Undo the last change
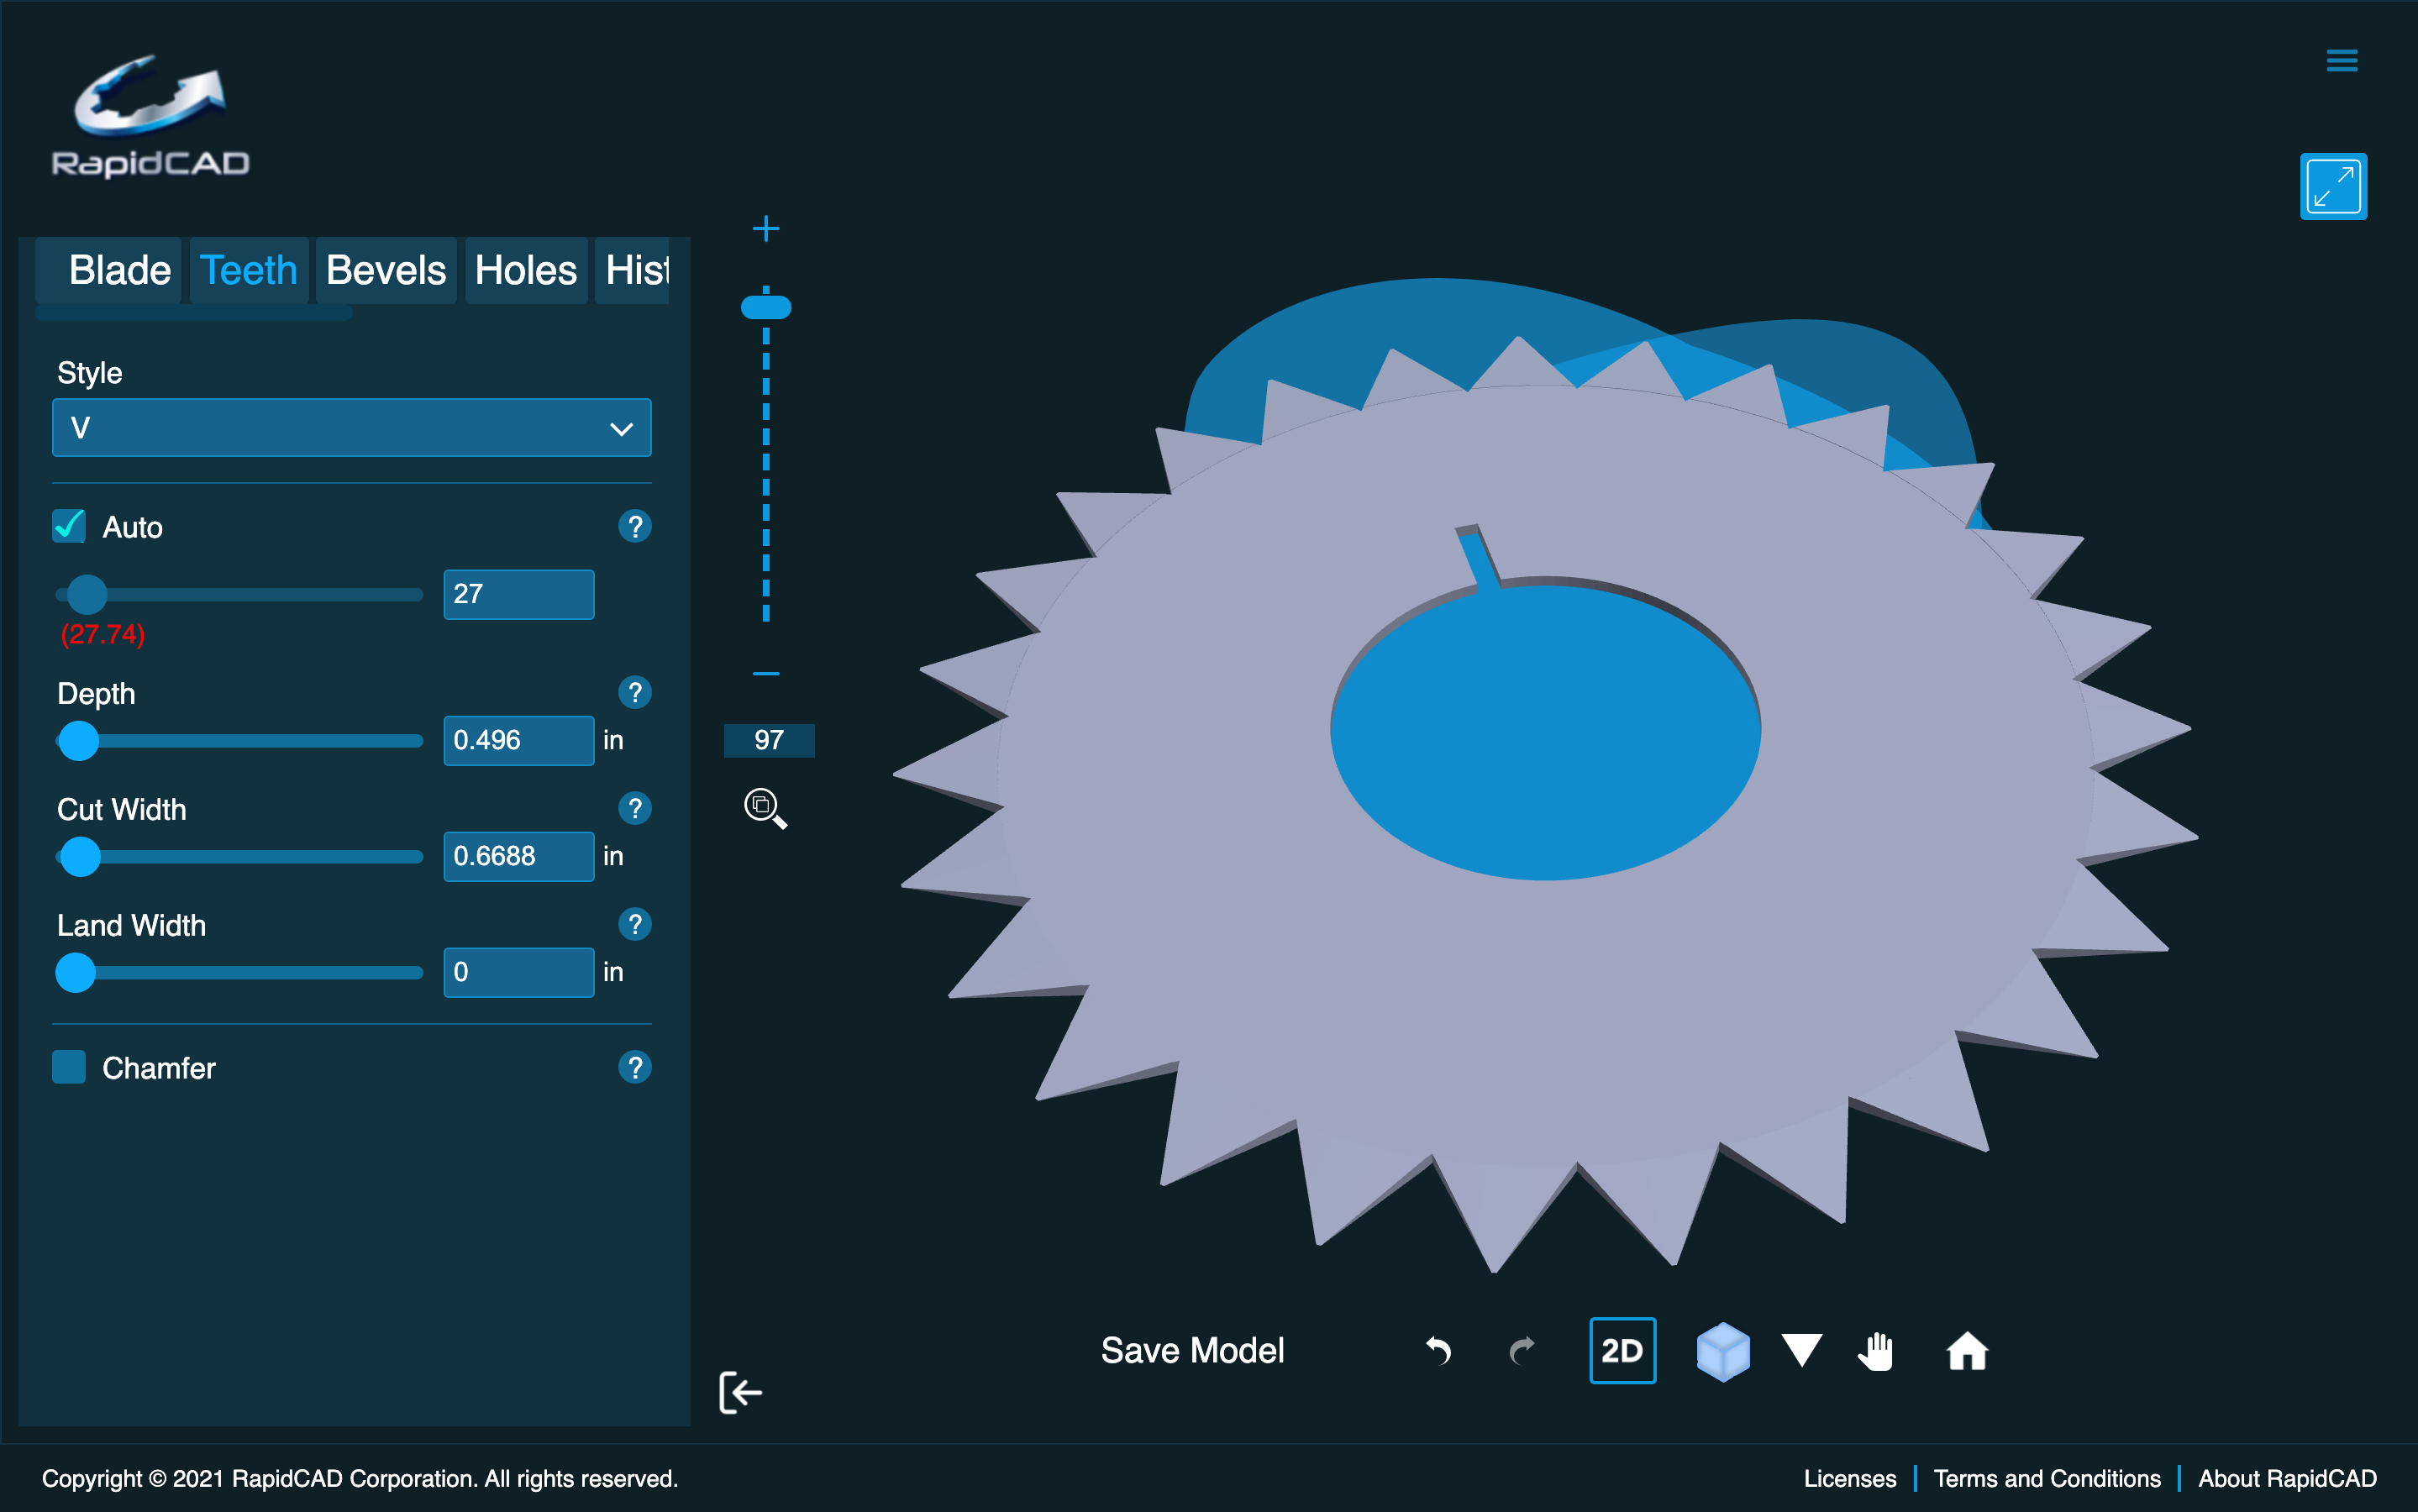The image size is (2418, 1512). [1439, 1350]
